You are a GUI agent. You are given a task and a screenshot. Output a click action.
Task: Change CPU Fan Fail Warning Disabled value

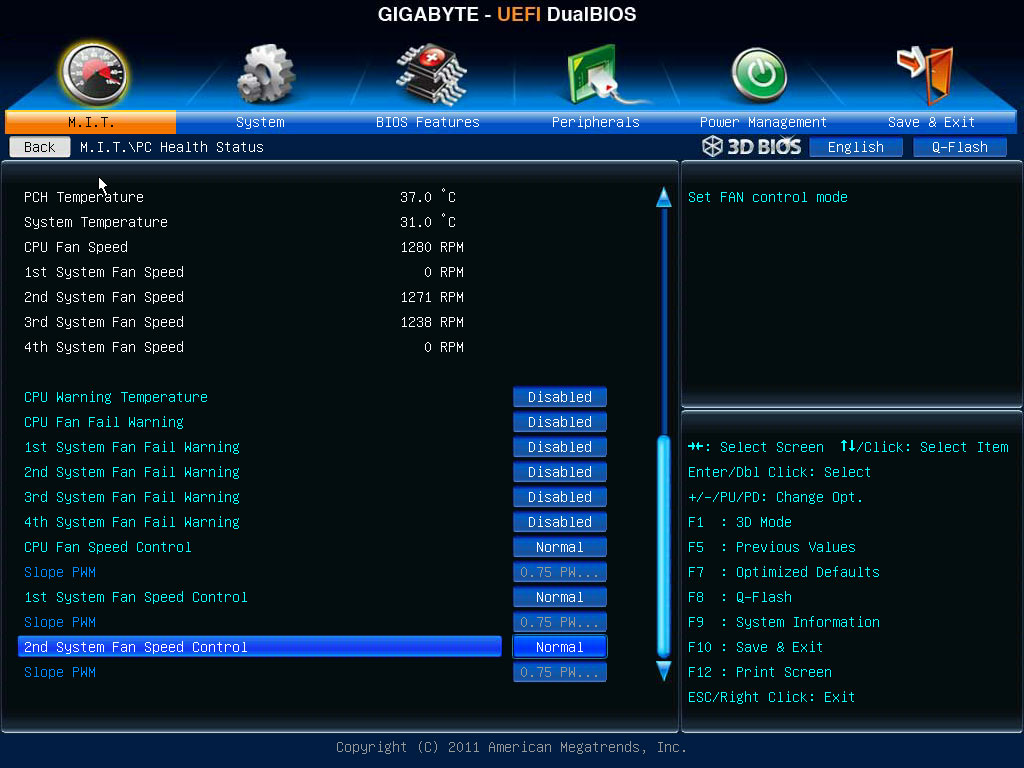pos(560,422)
